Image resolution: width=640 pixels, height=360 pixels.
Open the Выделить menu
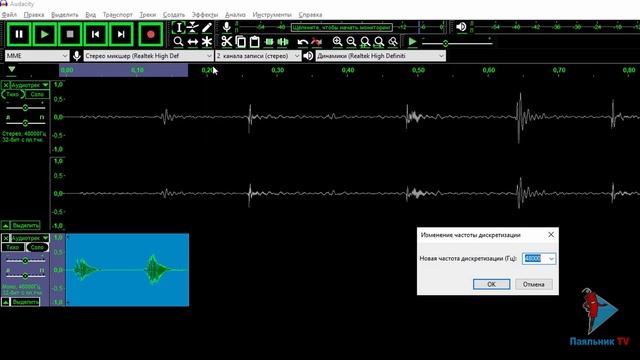64,15
